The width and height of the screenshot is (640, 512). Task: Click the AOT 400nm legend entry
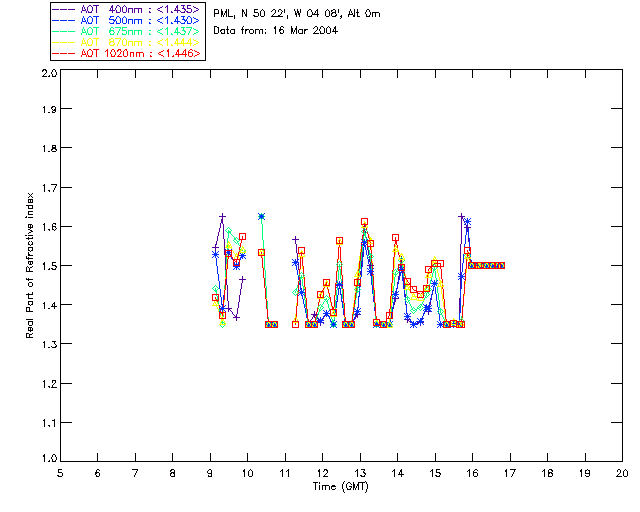(128, 9)
